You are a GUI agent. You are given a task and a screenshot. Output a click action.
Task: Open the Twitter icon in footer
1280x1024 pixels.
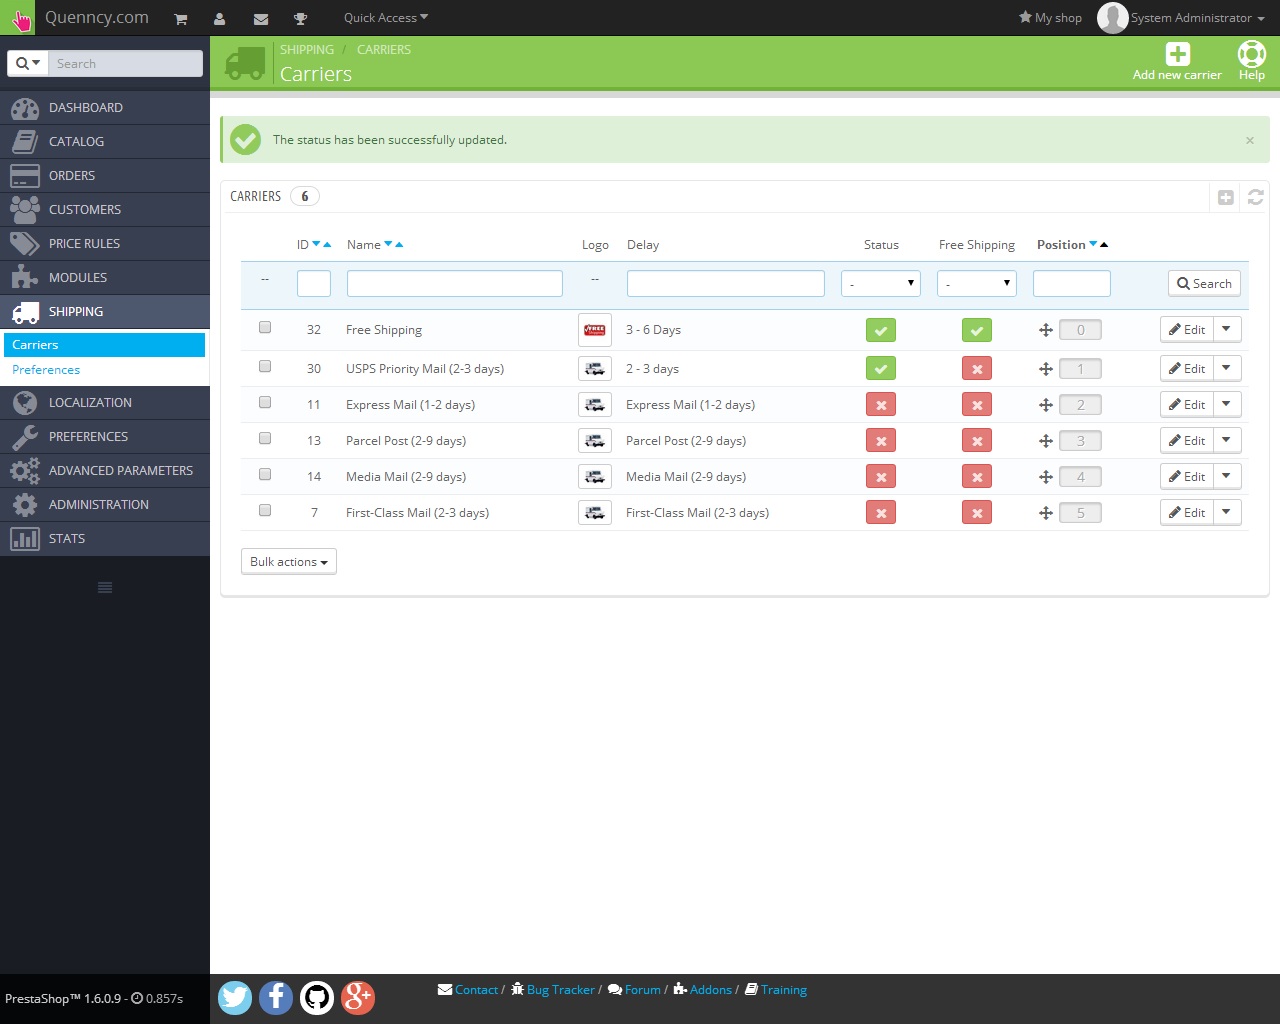[235, 997]
